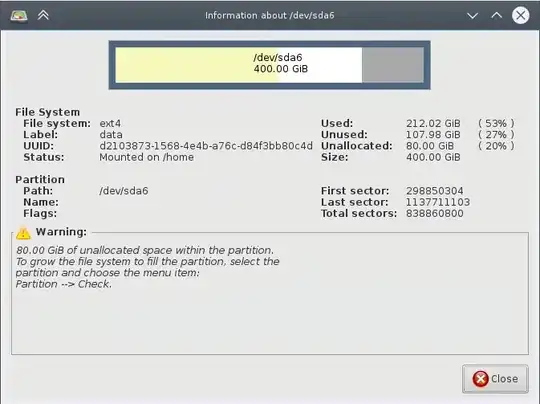The height and width of the screenshot is (404, 540).
Task: Minimize window with down-chevron icon
Action: (472, 15)
